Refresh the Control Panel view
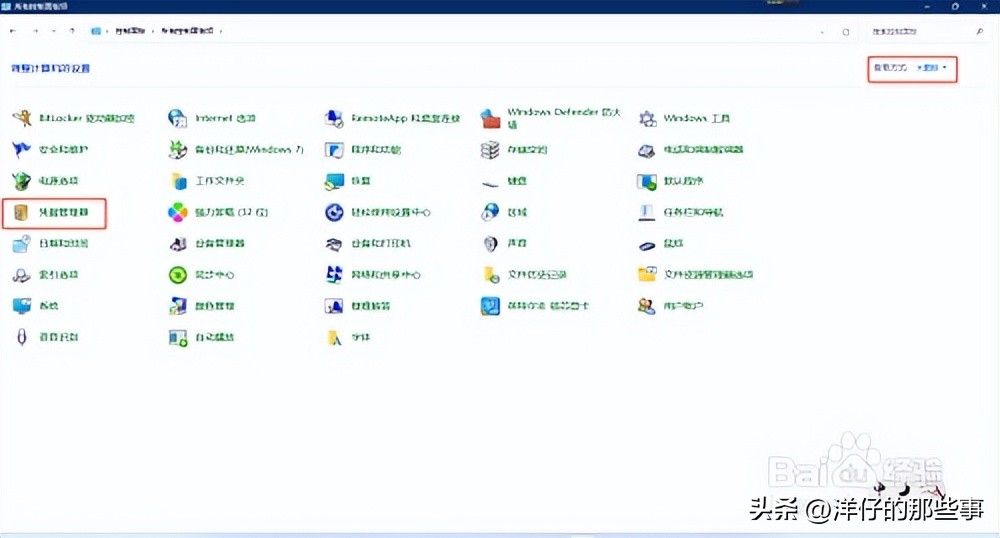 click(846, 32)
